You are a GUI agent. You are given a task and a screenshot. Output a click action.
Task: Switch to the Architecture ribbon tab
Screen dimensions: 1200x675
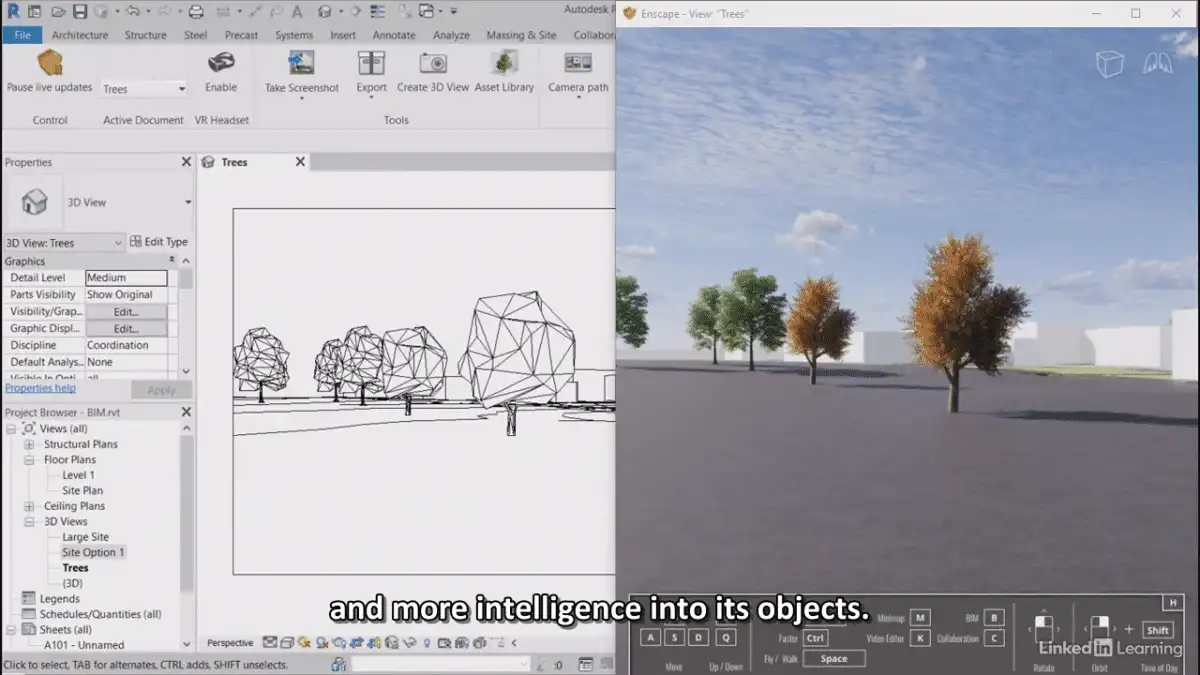click(x=80, y=35)
